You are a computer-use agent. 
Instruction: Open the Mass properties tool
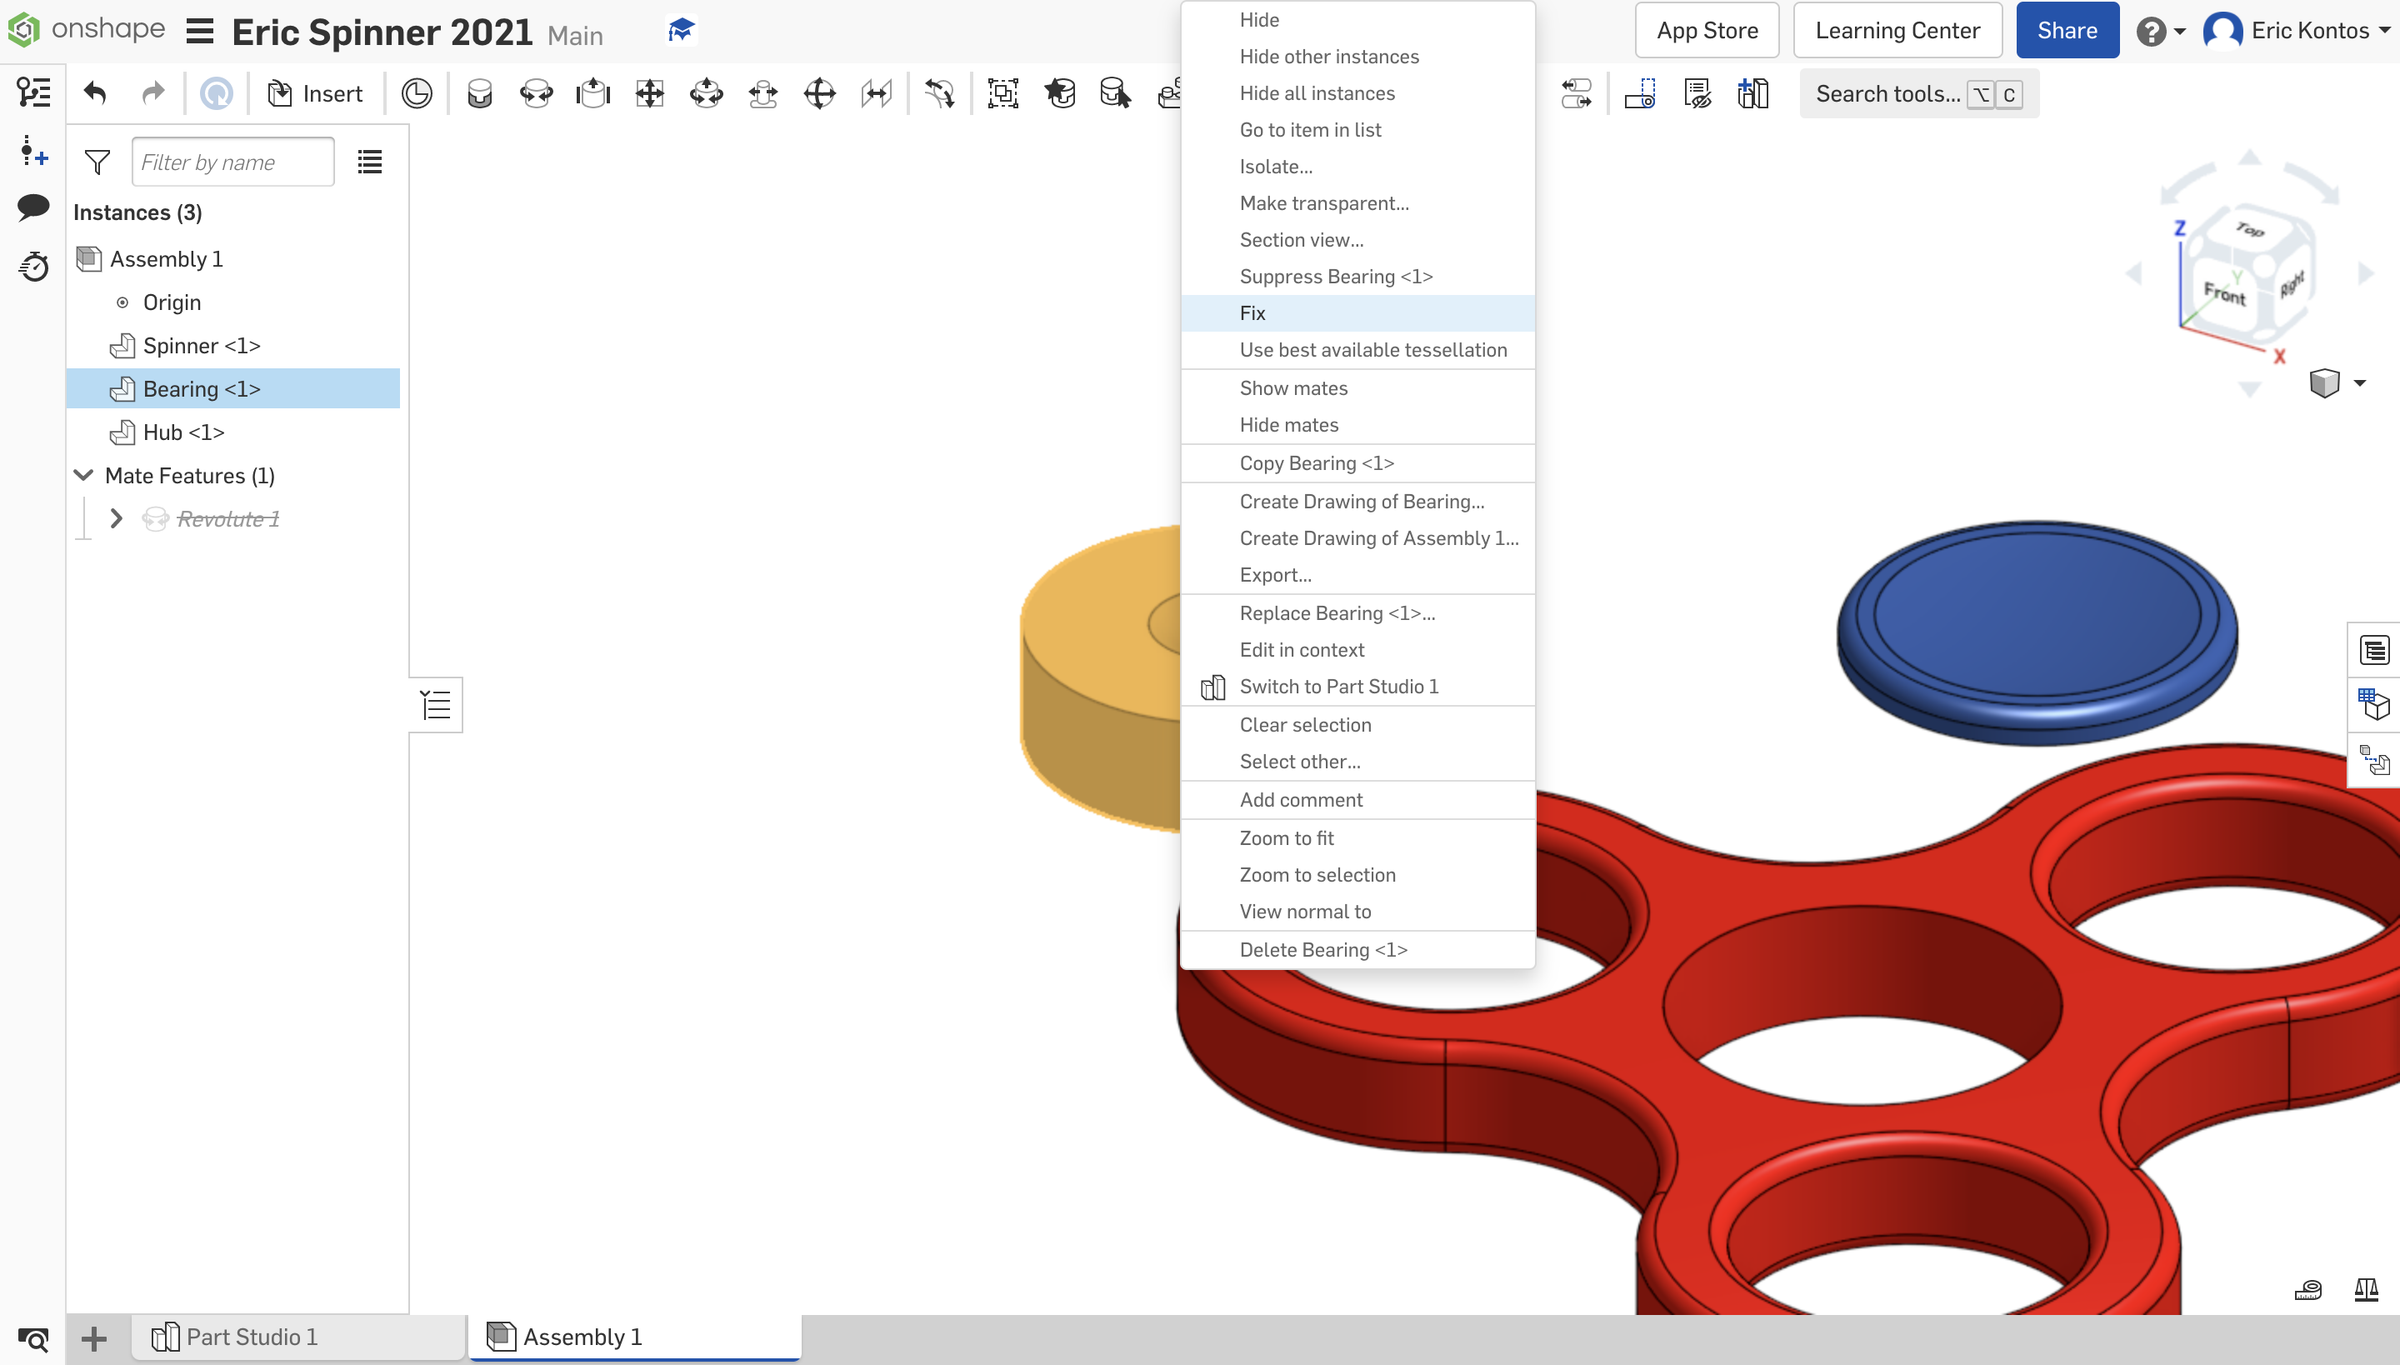(x=2365, y=1290)
